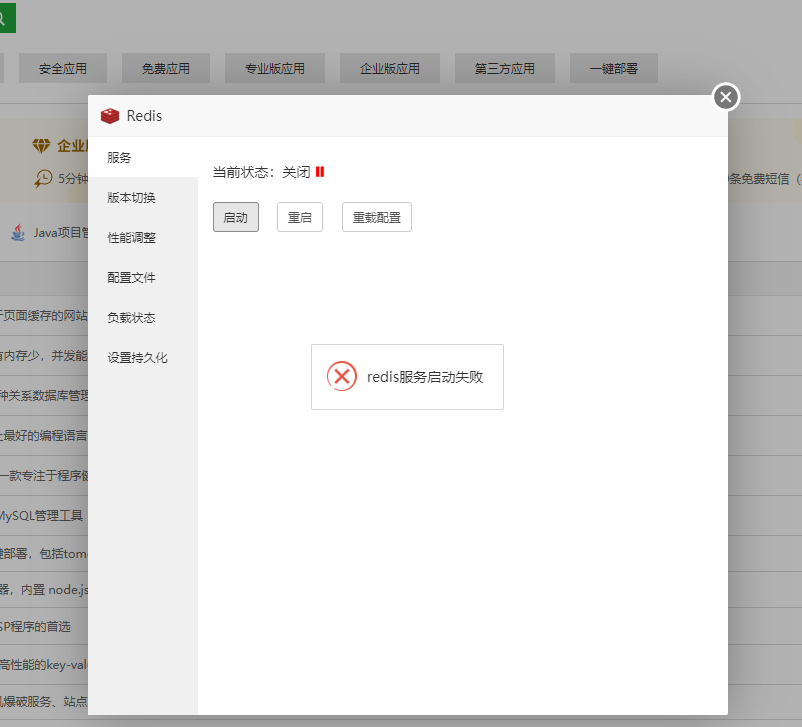This screenshot has width=802, height=727.
Task: Click the red error X icon in the failure toast
Action: click(342, 377)
